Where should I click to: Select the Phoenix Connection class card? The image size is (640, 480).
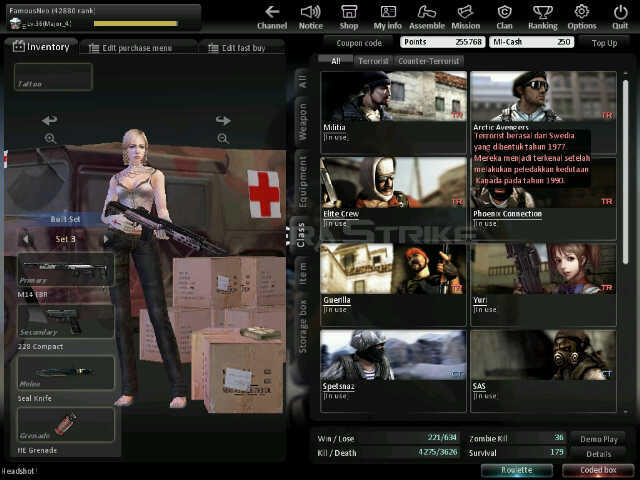point(543,199)
